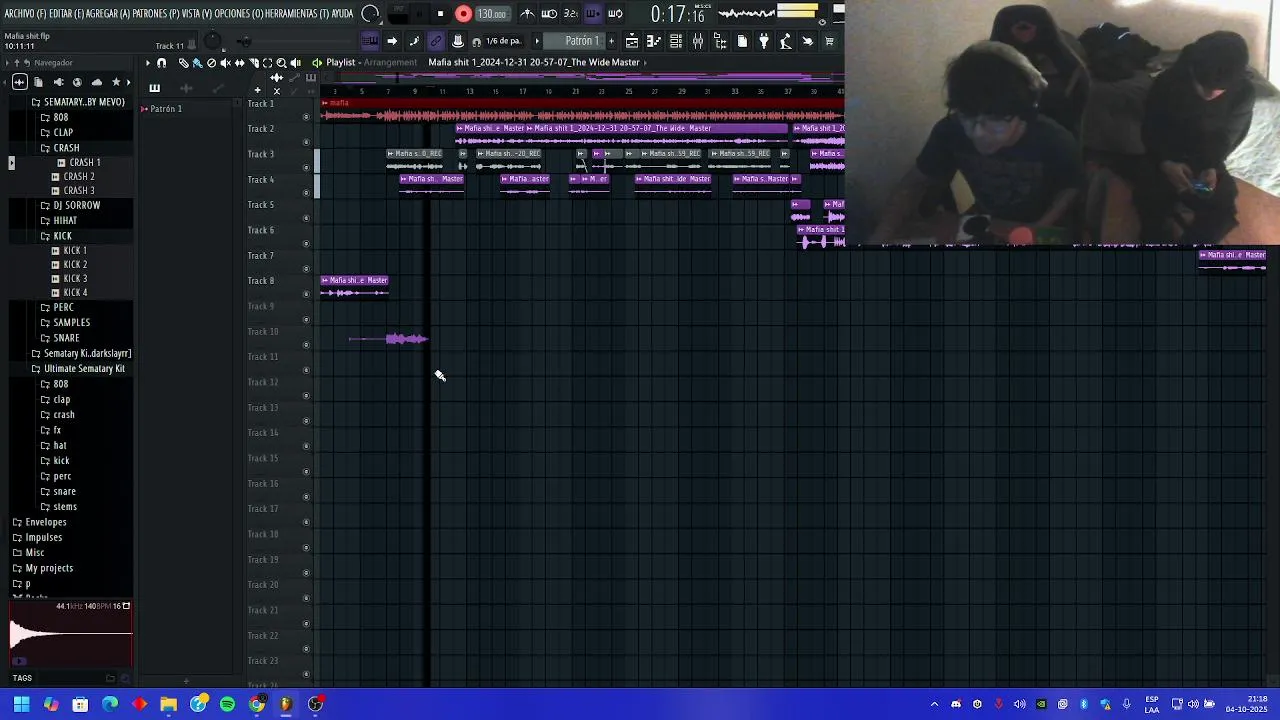
Task: Show browser files tab icon
Action: 38,82
